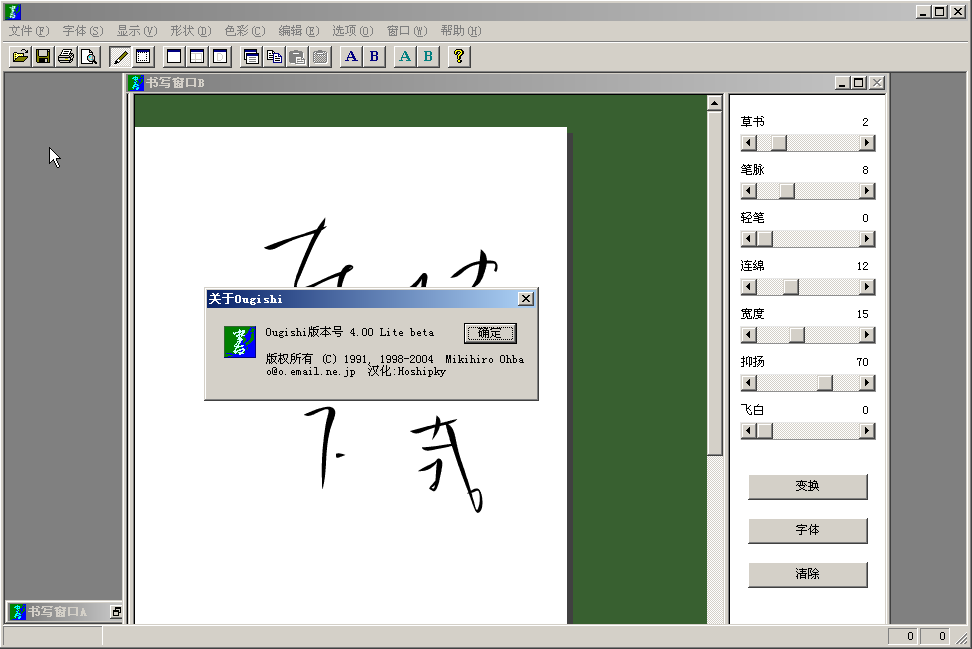This screenshot has height=649, width=972.
Task: Select the pen writing tool
Action: pos(120,57)
